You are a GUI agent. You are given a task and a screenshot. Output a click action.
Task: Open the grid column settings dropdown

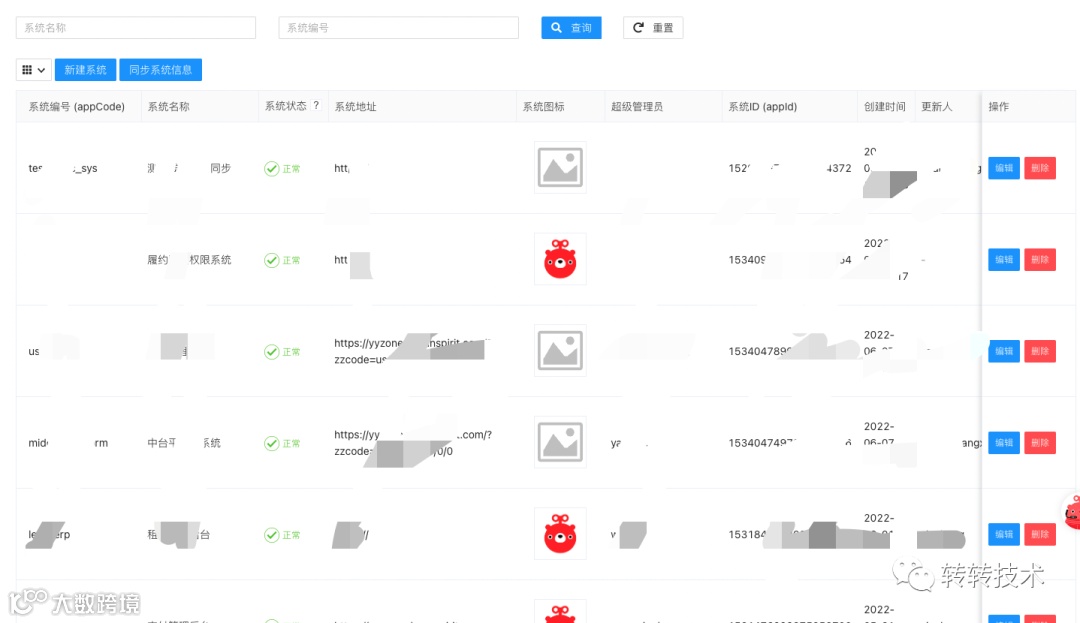point(34,70)
